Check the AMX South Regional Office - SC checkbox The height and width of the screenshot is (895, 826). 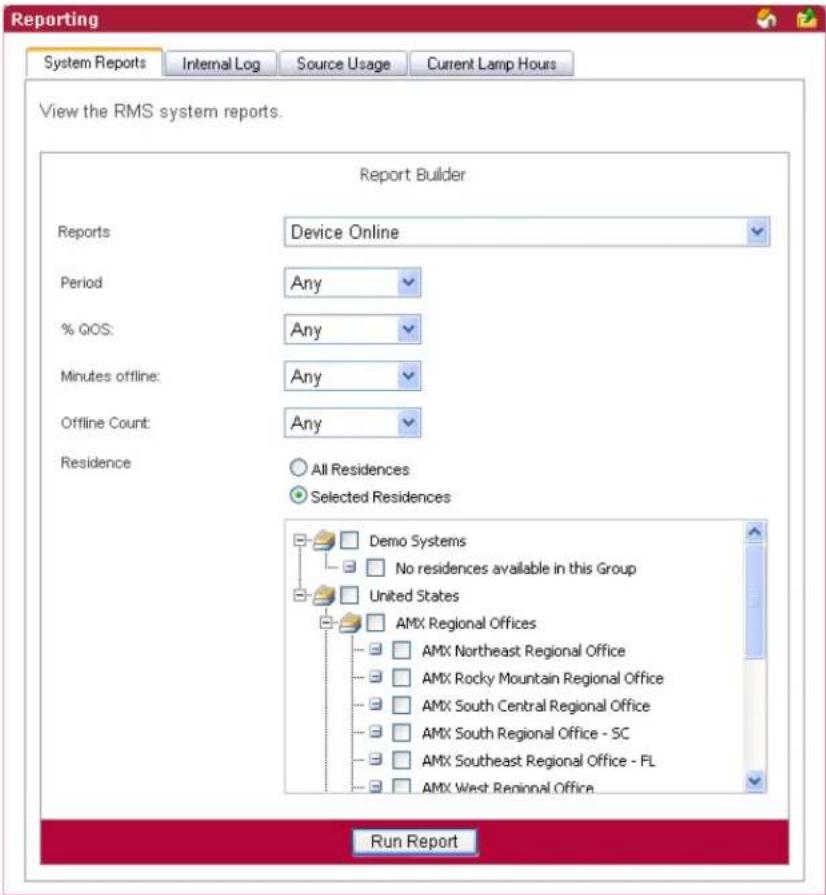coord(402,732)
